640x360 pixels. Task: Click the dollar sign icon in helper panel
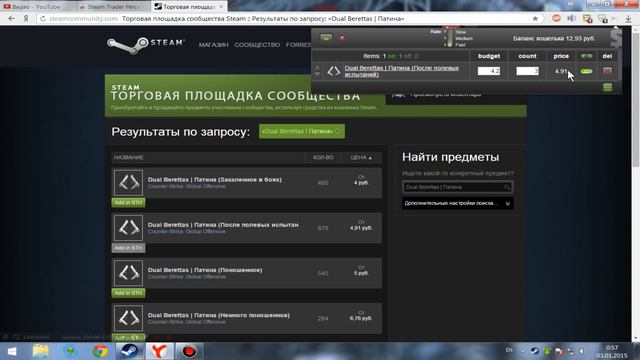coord(616,38)
